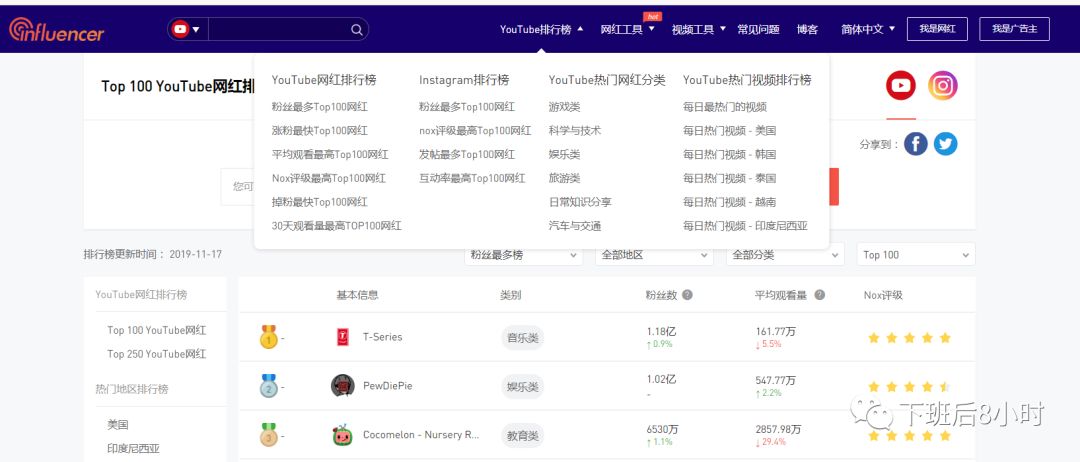
Task: Click the bronze rank 3 medal
Action: click(269, 435)
